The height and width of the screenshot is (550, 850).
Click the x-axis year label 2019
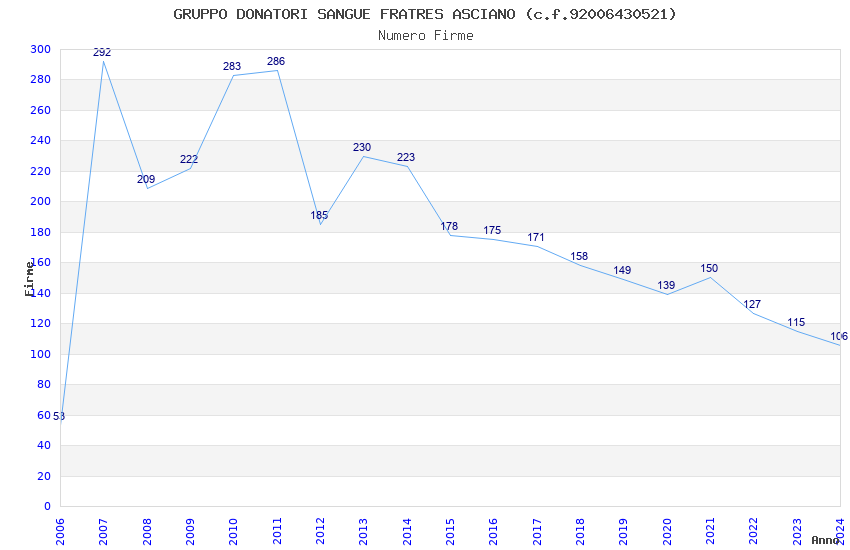point(623,532)
